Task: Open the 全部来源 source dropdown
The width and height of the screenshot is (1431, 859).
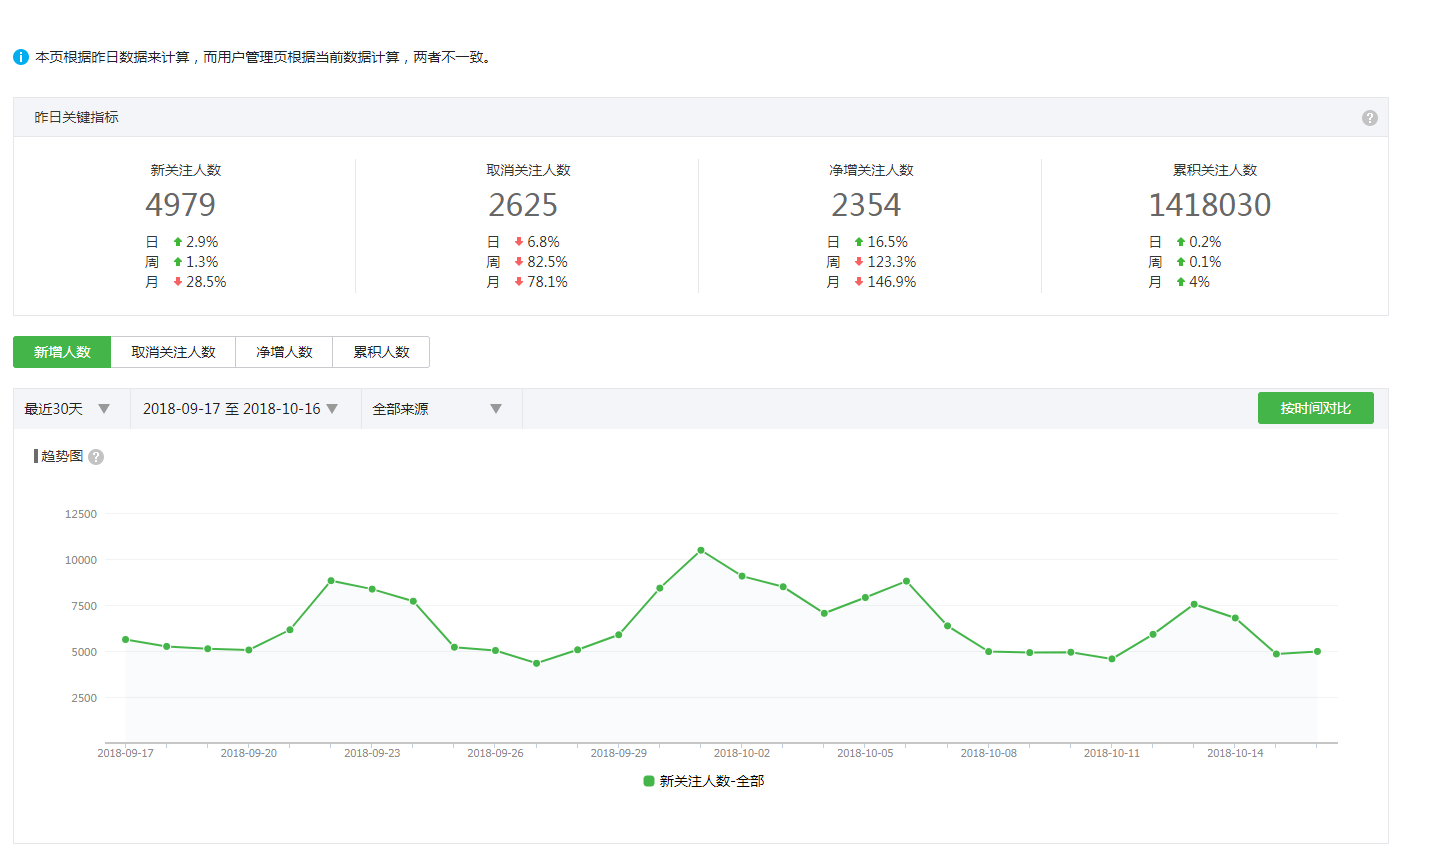Action: [437, 409]
